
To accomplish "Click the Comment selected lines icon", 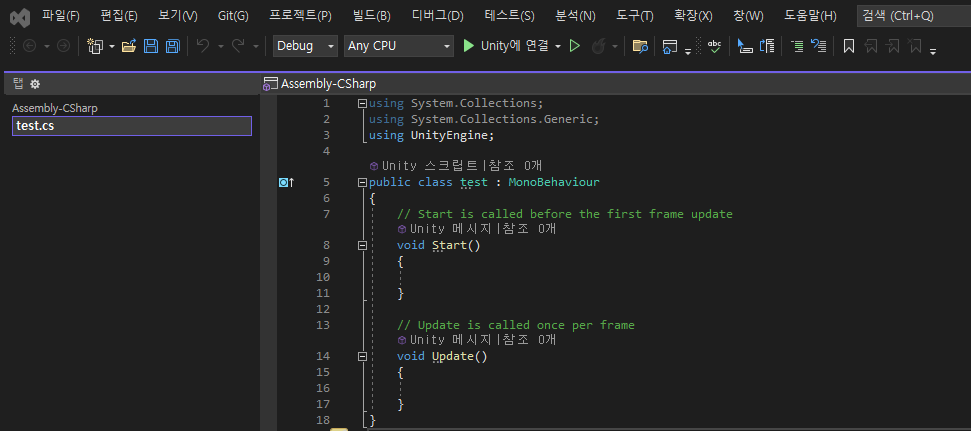I will [798, 46].
